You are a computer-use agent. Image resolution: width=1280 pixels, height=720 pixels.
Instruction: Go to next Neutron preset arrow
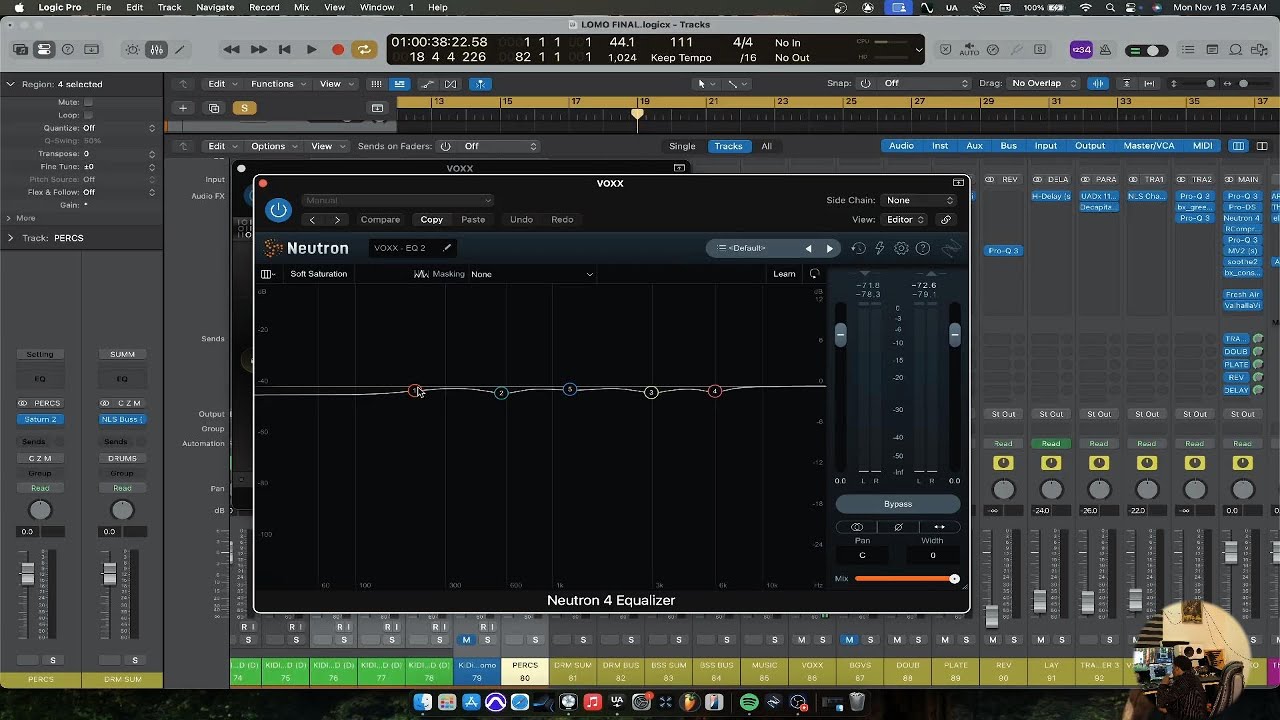tap(829, 248)
